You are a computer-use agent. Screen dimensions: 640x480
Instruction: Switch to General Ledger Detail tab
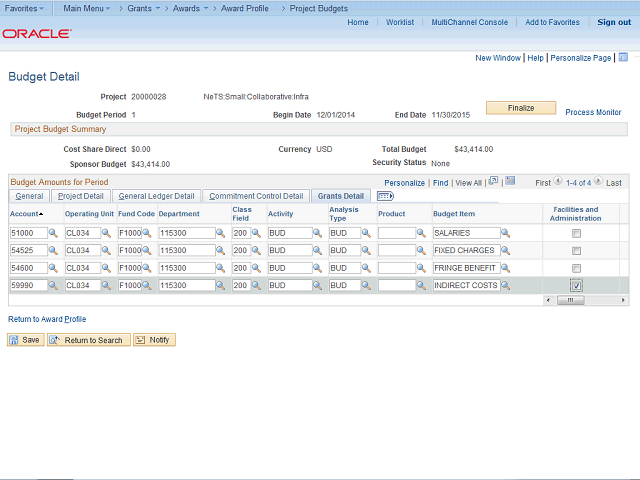pyautogui.click(x=156, y=196)
